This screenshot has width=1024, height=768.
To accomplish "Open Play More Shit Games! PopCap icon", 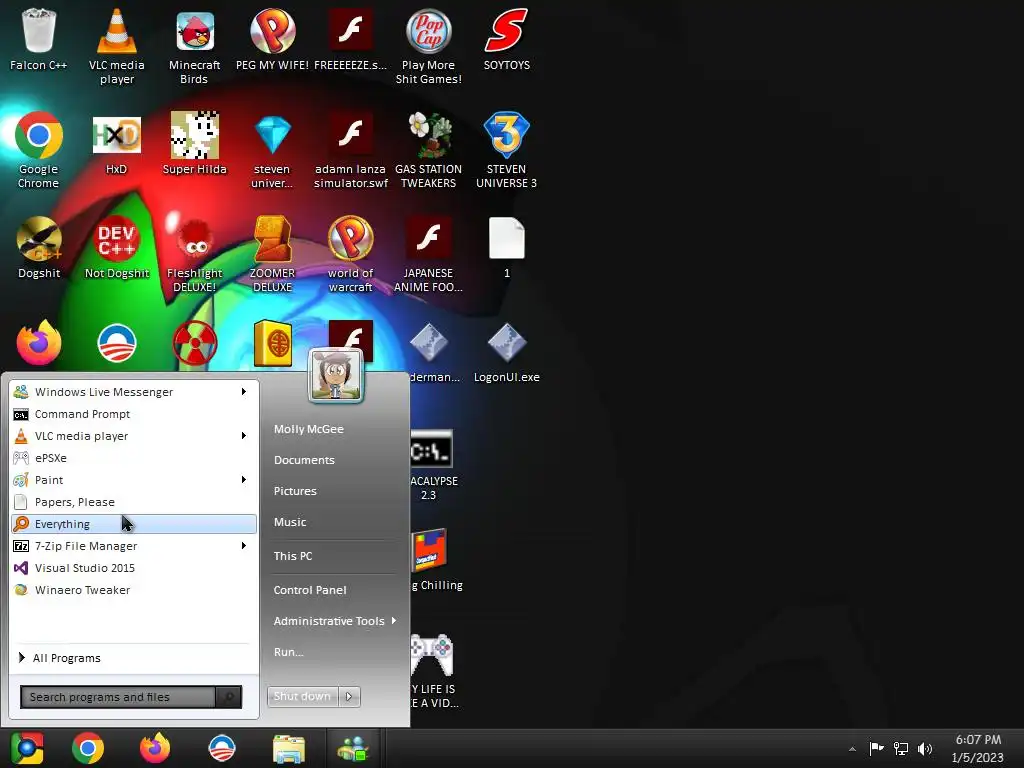I will pos(428,47).
